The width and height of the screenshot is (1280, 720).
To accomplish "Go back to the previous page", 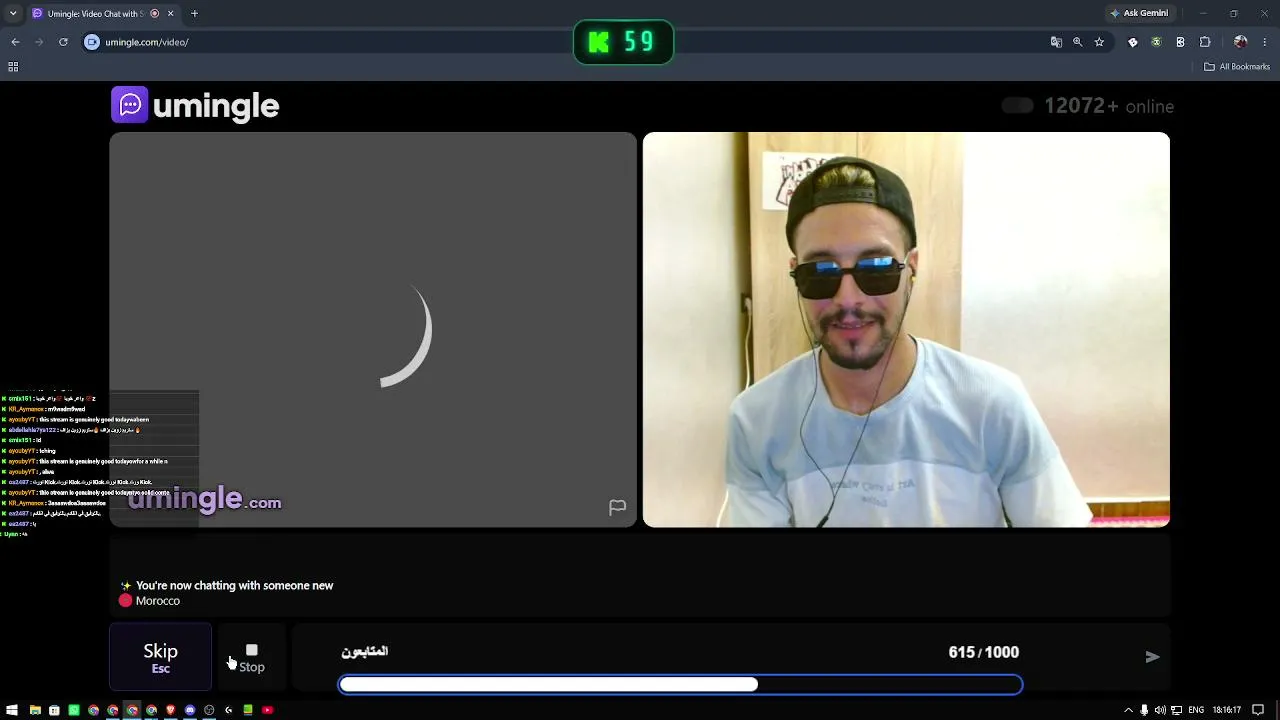I will tap(15, 42).
